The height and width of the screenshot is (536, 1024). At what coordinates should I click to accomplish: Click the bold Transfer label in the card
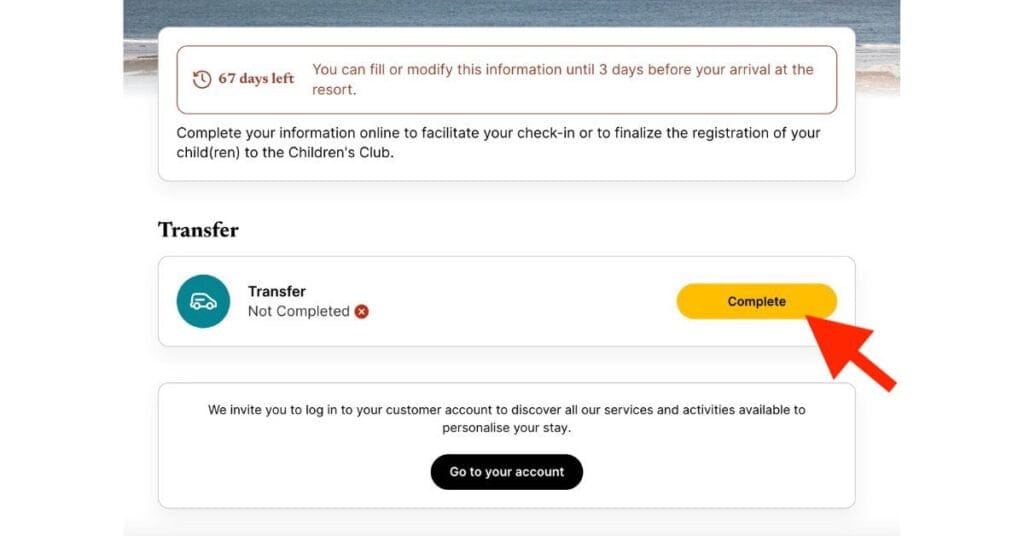point(276,291)
